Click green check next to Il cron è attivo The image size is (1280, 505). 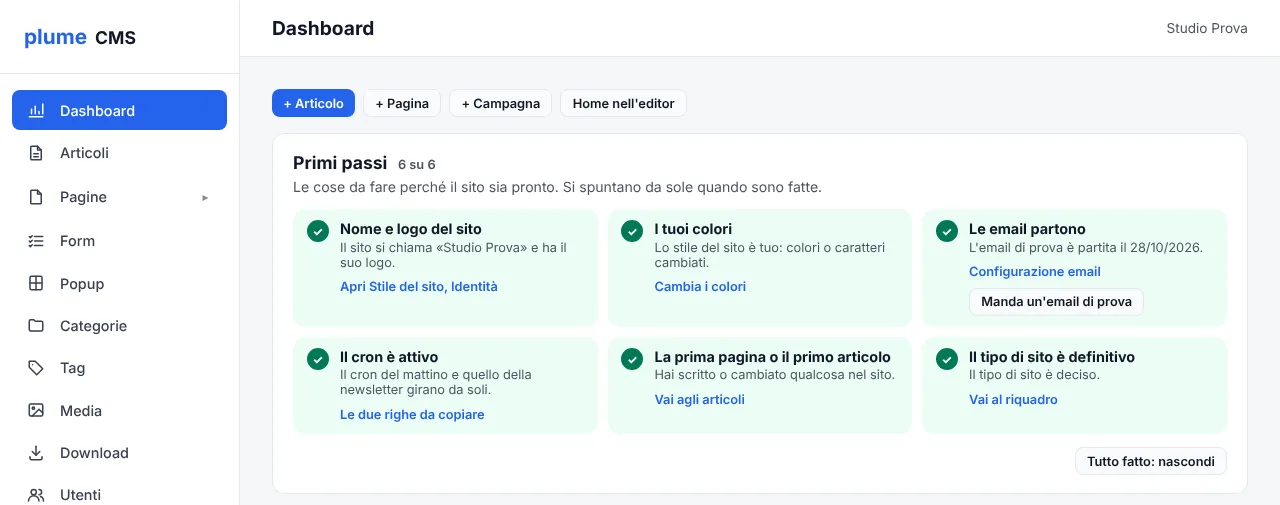[x=317, y=359]
